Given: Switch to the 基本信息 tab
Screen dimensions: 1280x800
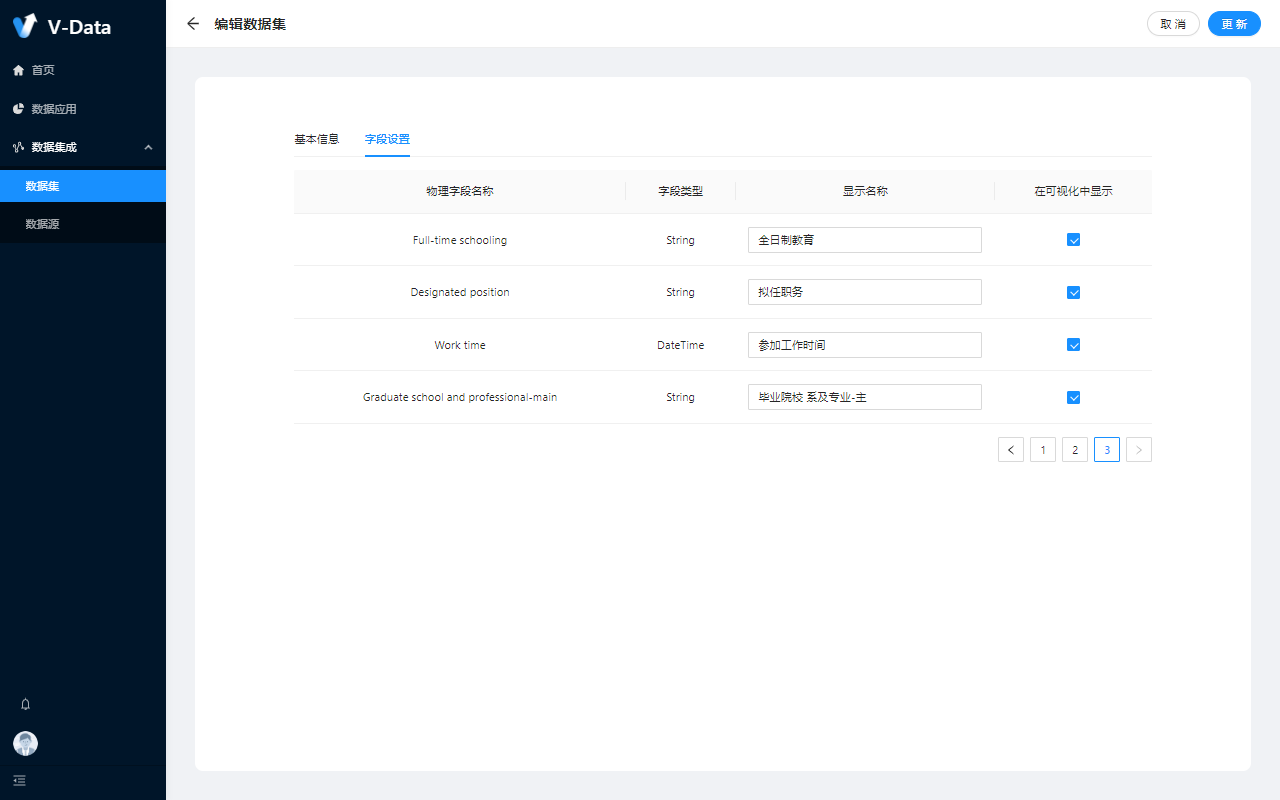Looking at the screenshot, I should 316,139.
